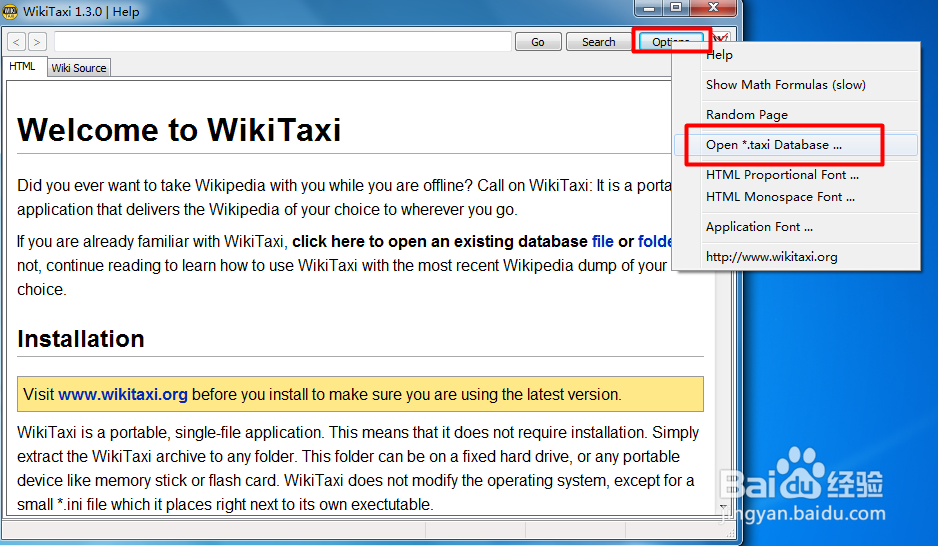Select Help from the Options menu
The image size is (938, 546).
(796, 55)
